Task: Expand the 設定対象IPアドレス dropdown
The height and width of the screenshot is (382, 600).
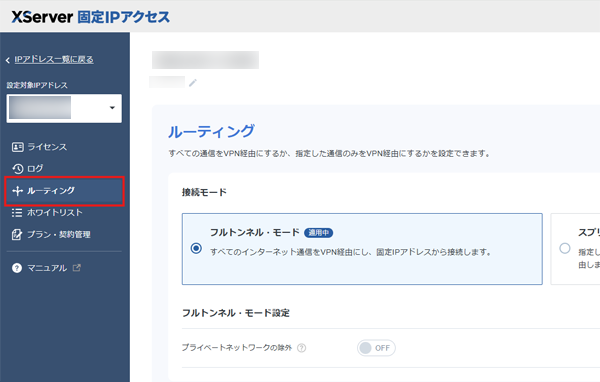Action: (x=64, y=108)
